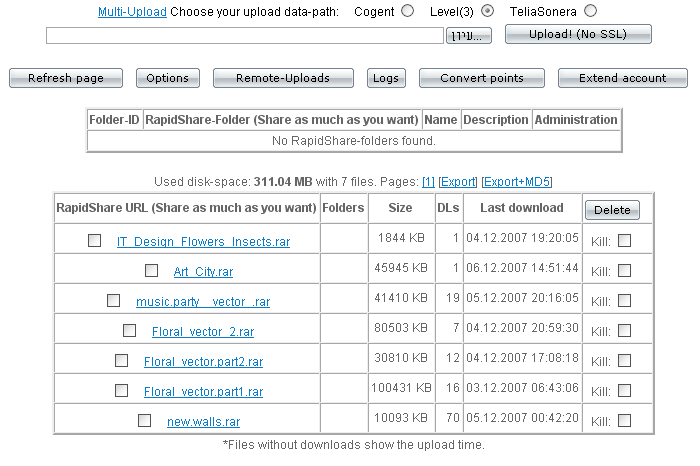Viewport: 700px width, 466px height.
Task: Select the Level(3) data-path radio button
Action: click(488, 12)
